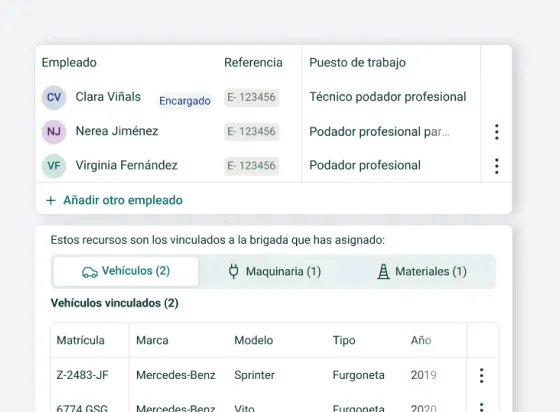Click truncated Podador profesional par… job title
This screenshot has height=412, width=560.
(x=379, y=132)
